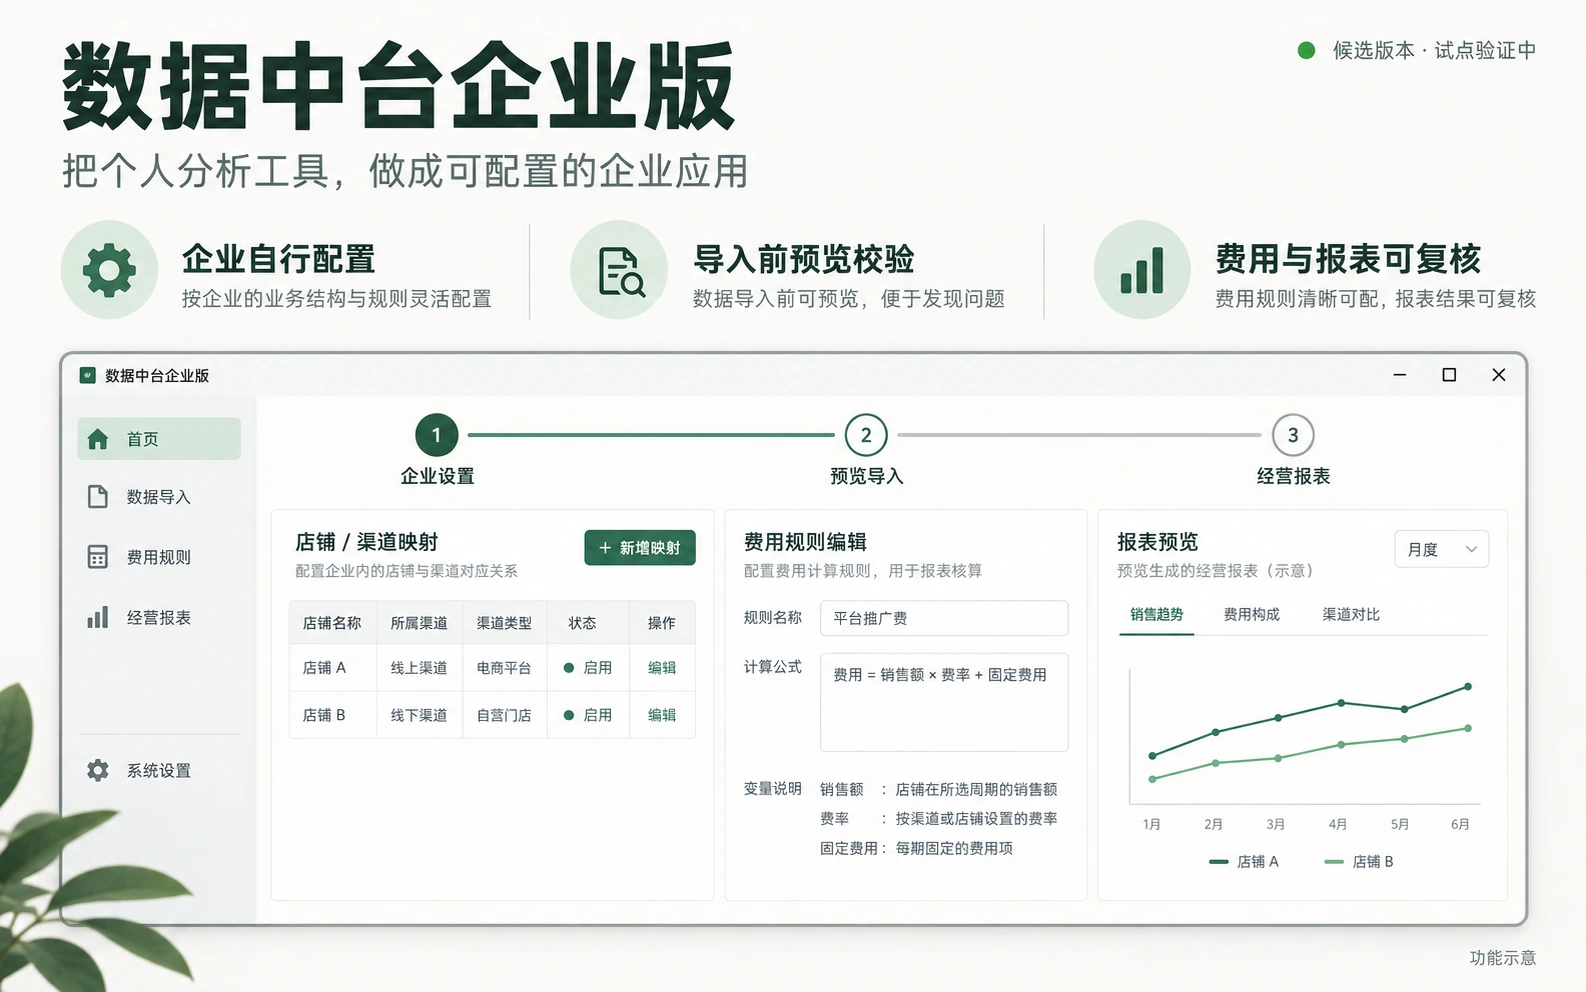
Task: Click the 自营门店 cell
Action: 504,715
